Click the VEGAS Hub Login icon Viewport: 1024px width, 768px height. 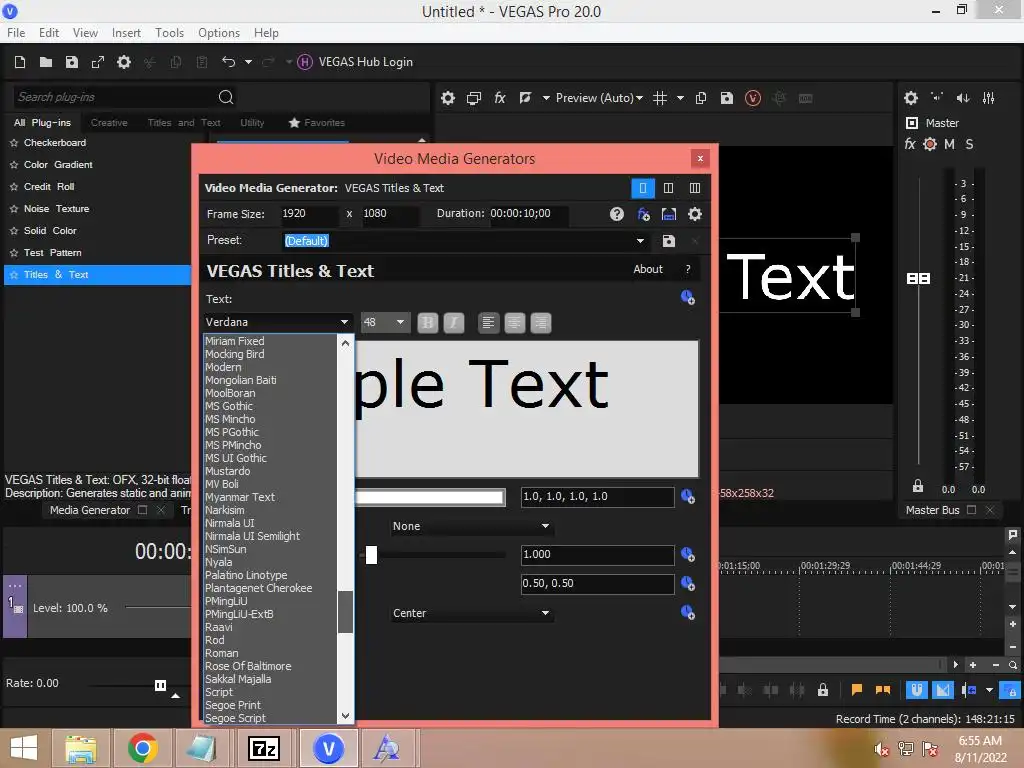click(x=304, y=62)
